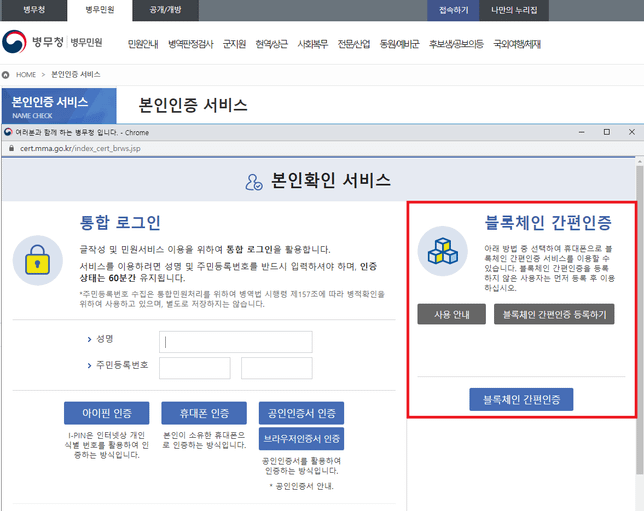Maximize the popup Chrome window

tap(607, 132)
